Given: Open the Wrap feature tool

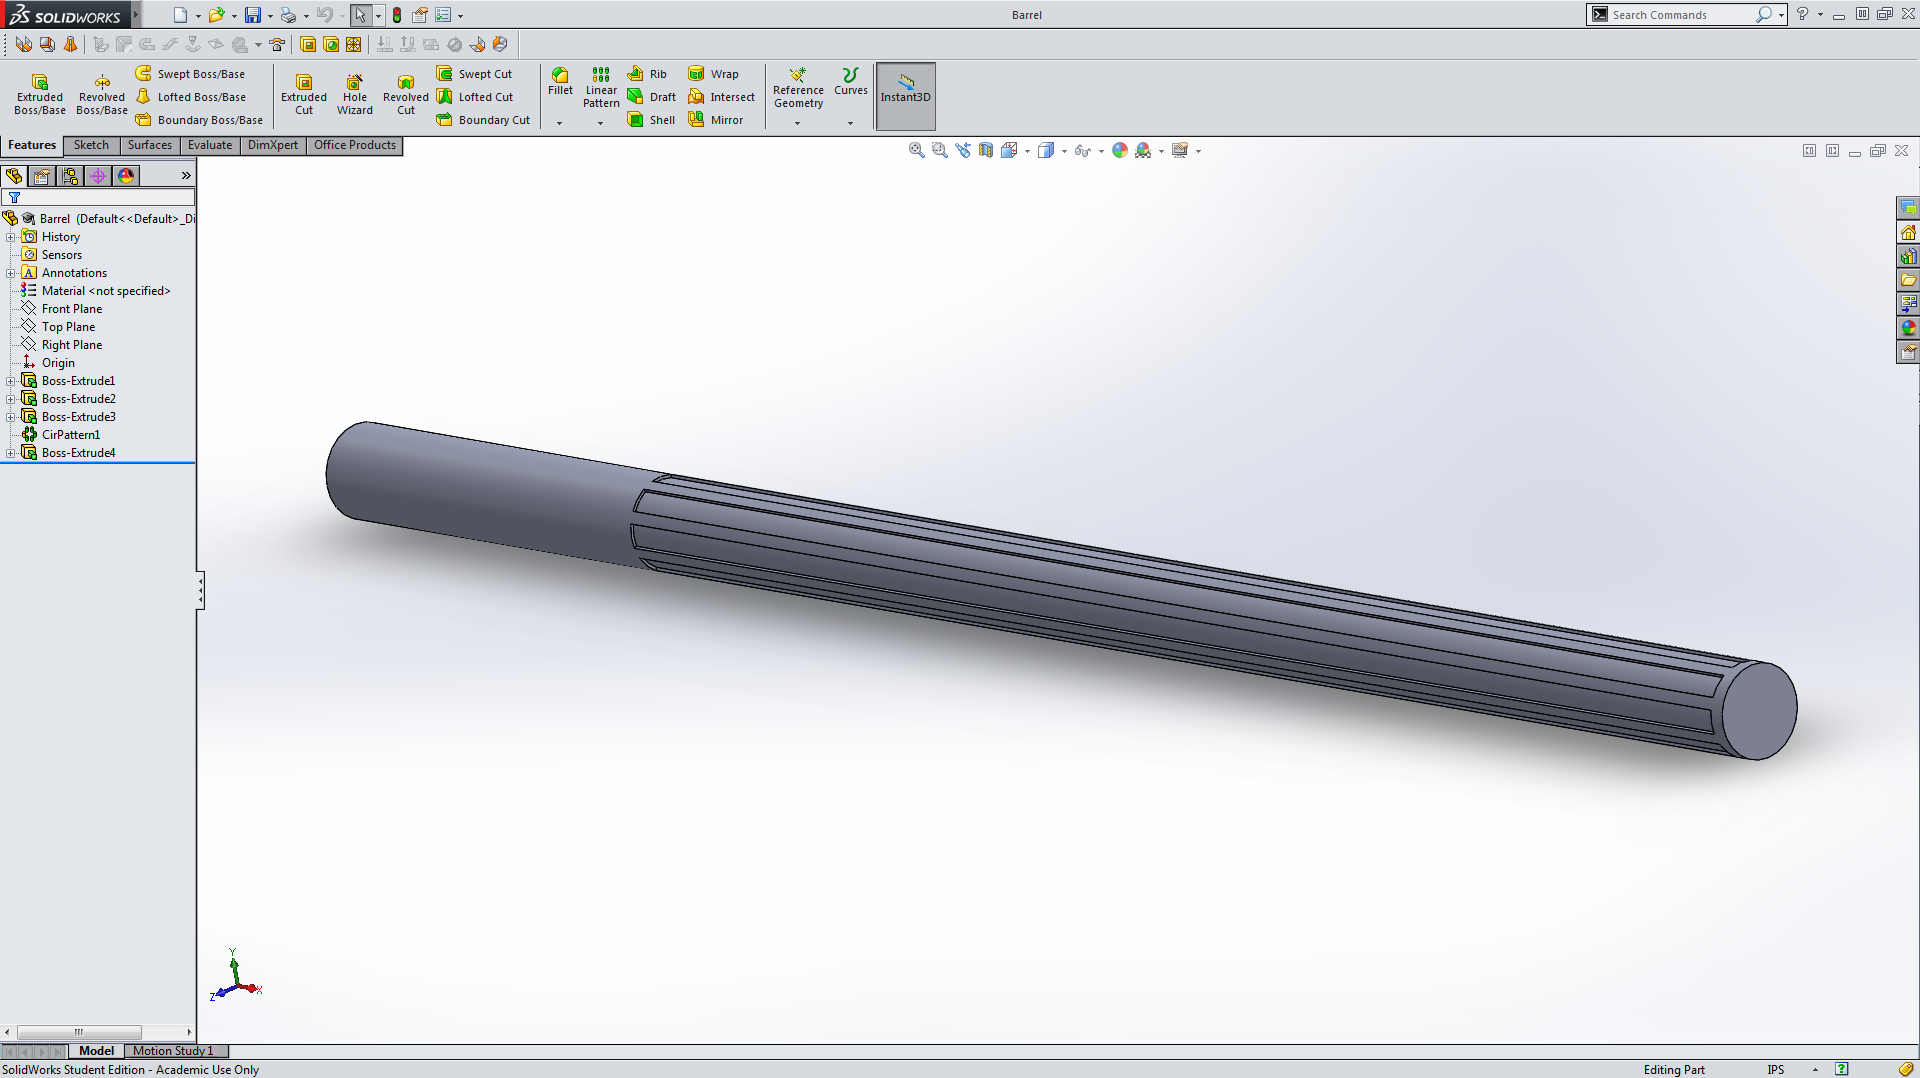Looking at the screenshot, I should [x=713, y=74].
